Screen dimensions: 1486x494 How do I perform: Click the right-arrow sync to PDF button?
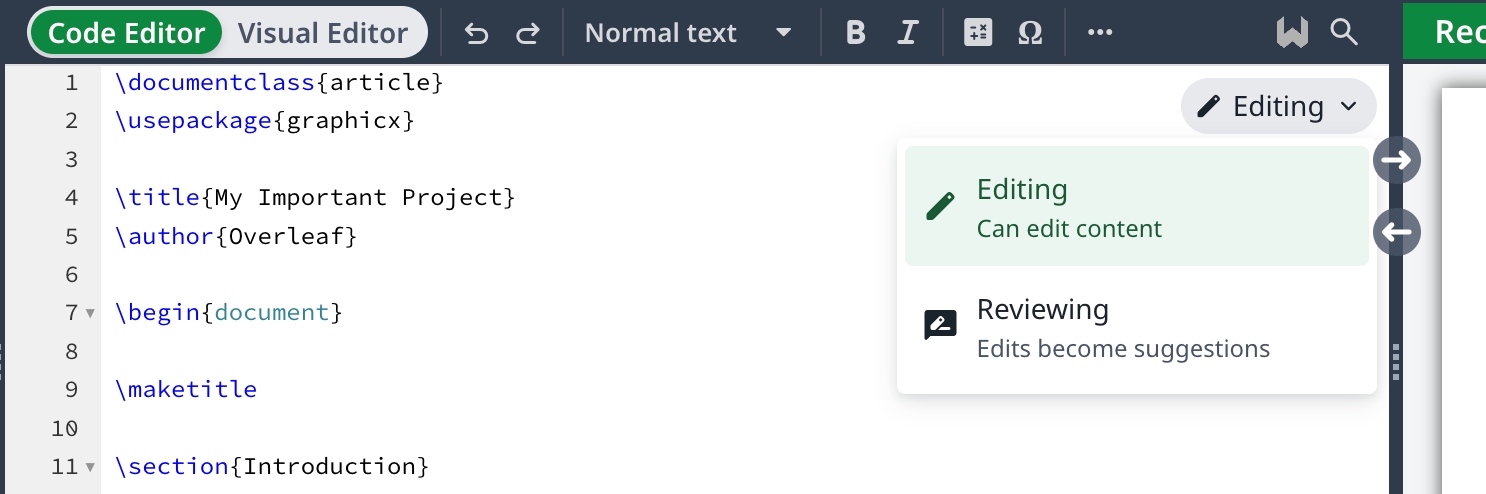point(1397,159)
